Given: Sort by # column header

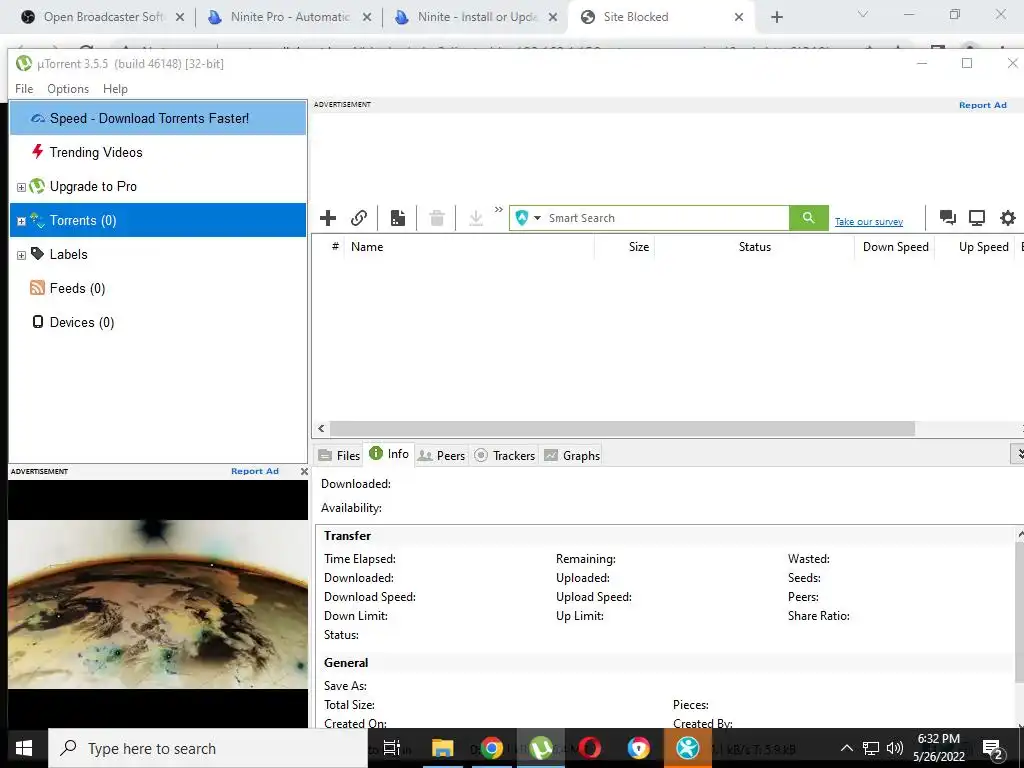Looking at the screenshot, I should click(x=334, y=247).
